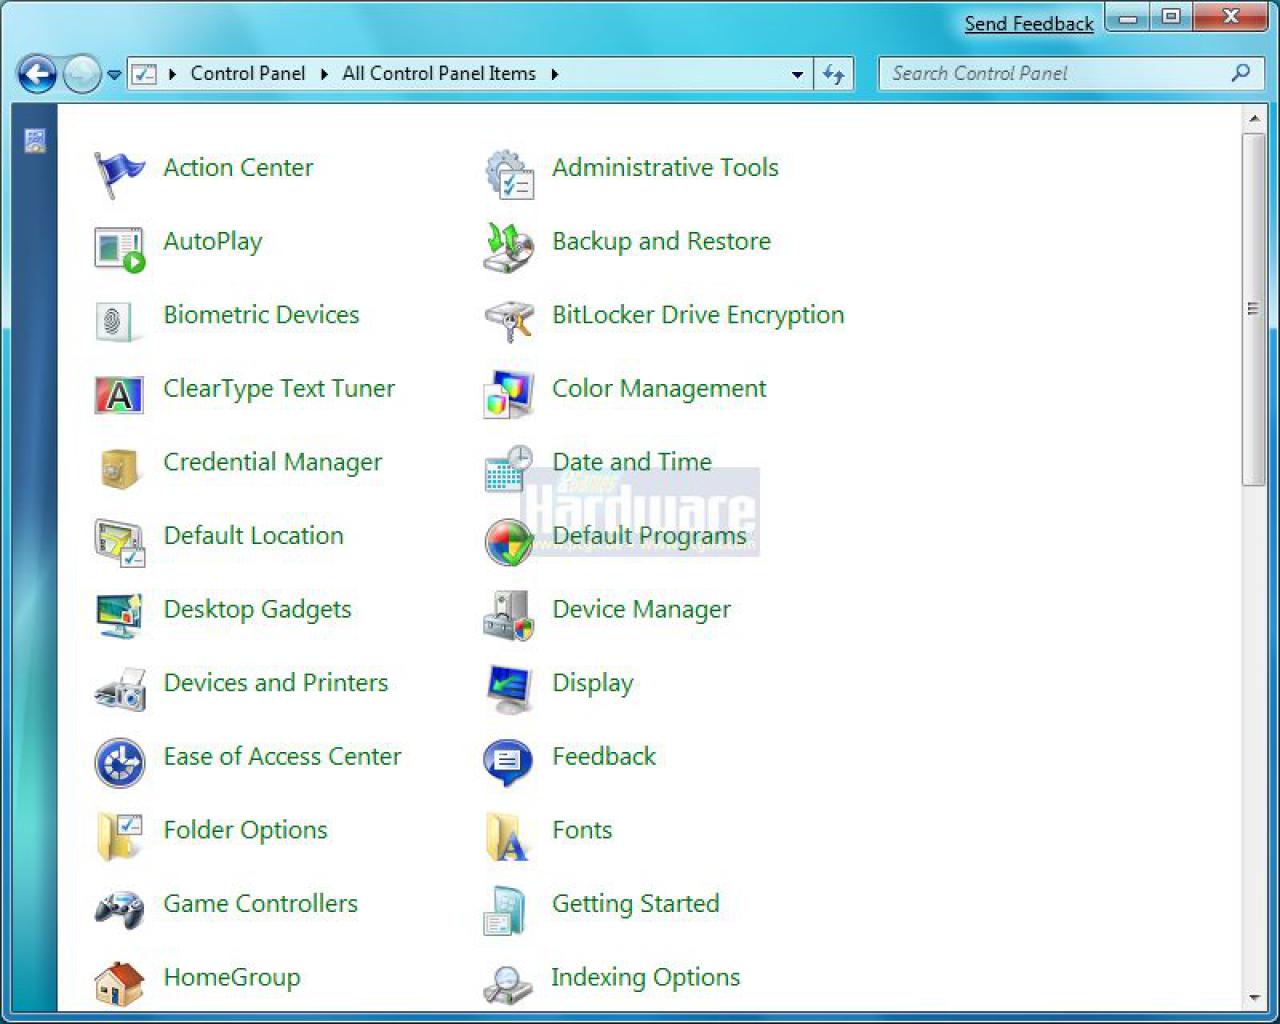Select the All Control Panel Items breadcrumb
The height and width of the screenshot is (1024, 1280).
click(439, 73)
